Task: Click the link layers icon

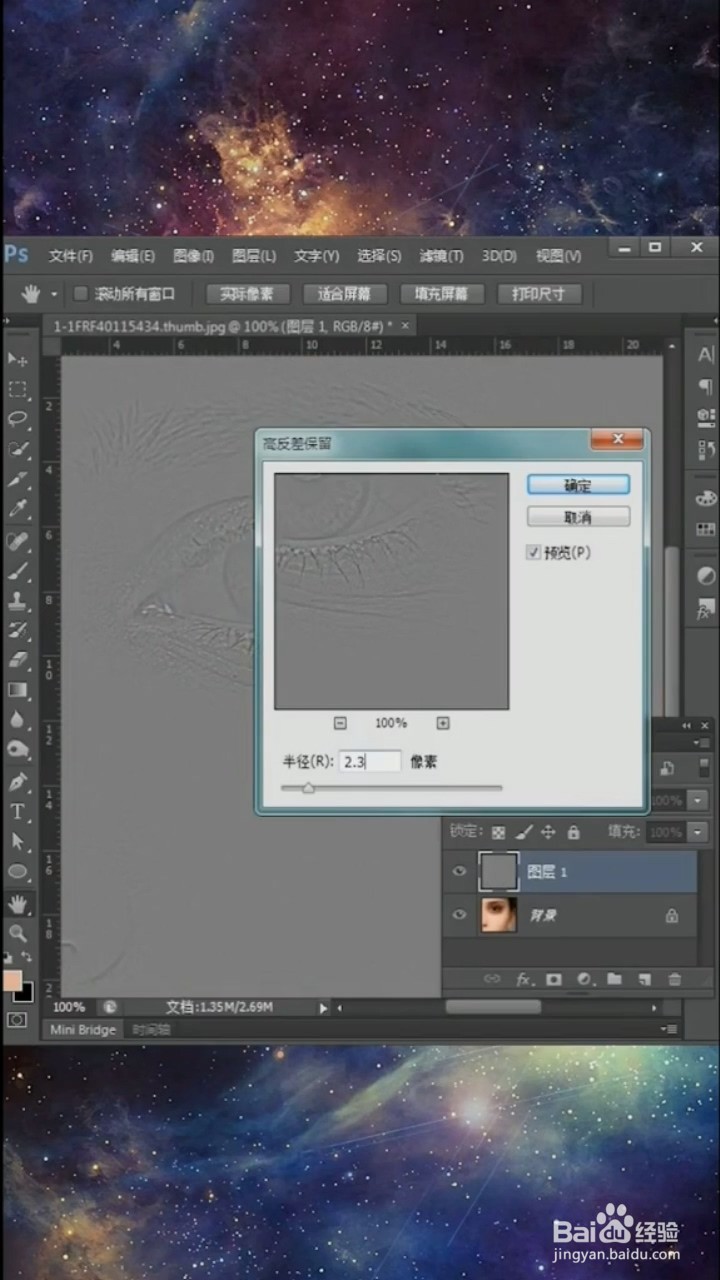Action: [x=492, y=980]
